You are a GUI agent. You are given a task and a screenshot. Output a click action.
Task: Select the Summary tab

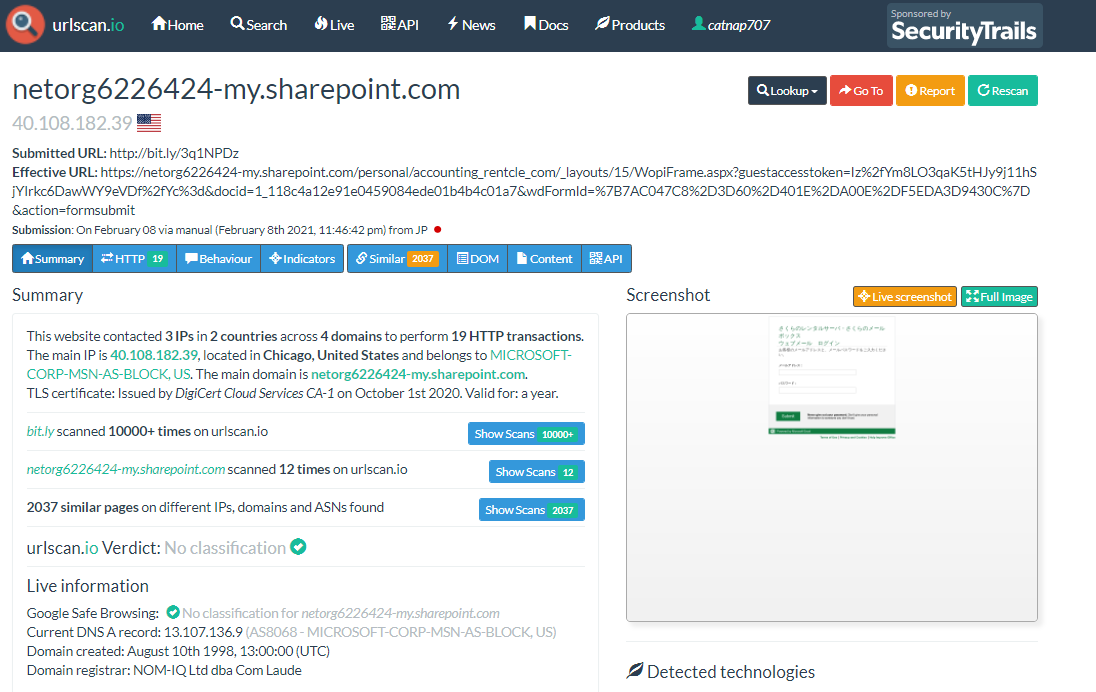[x=52, y=259]
